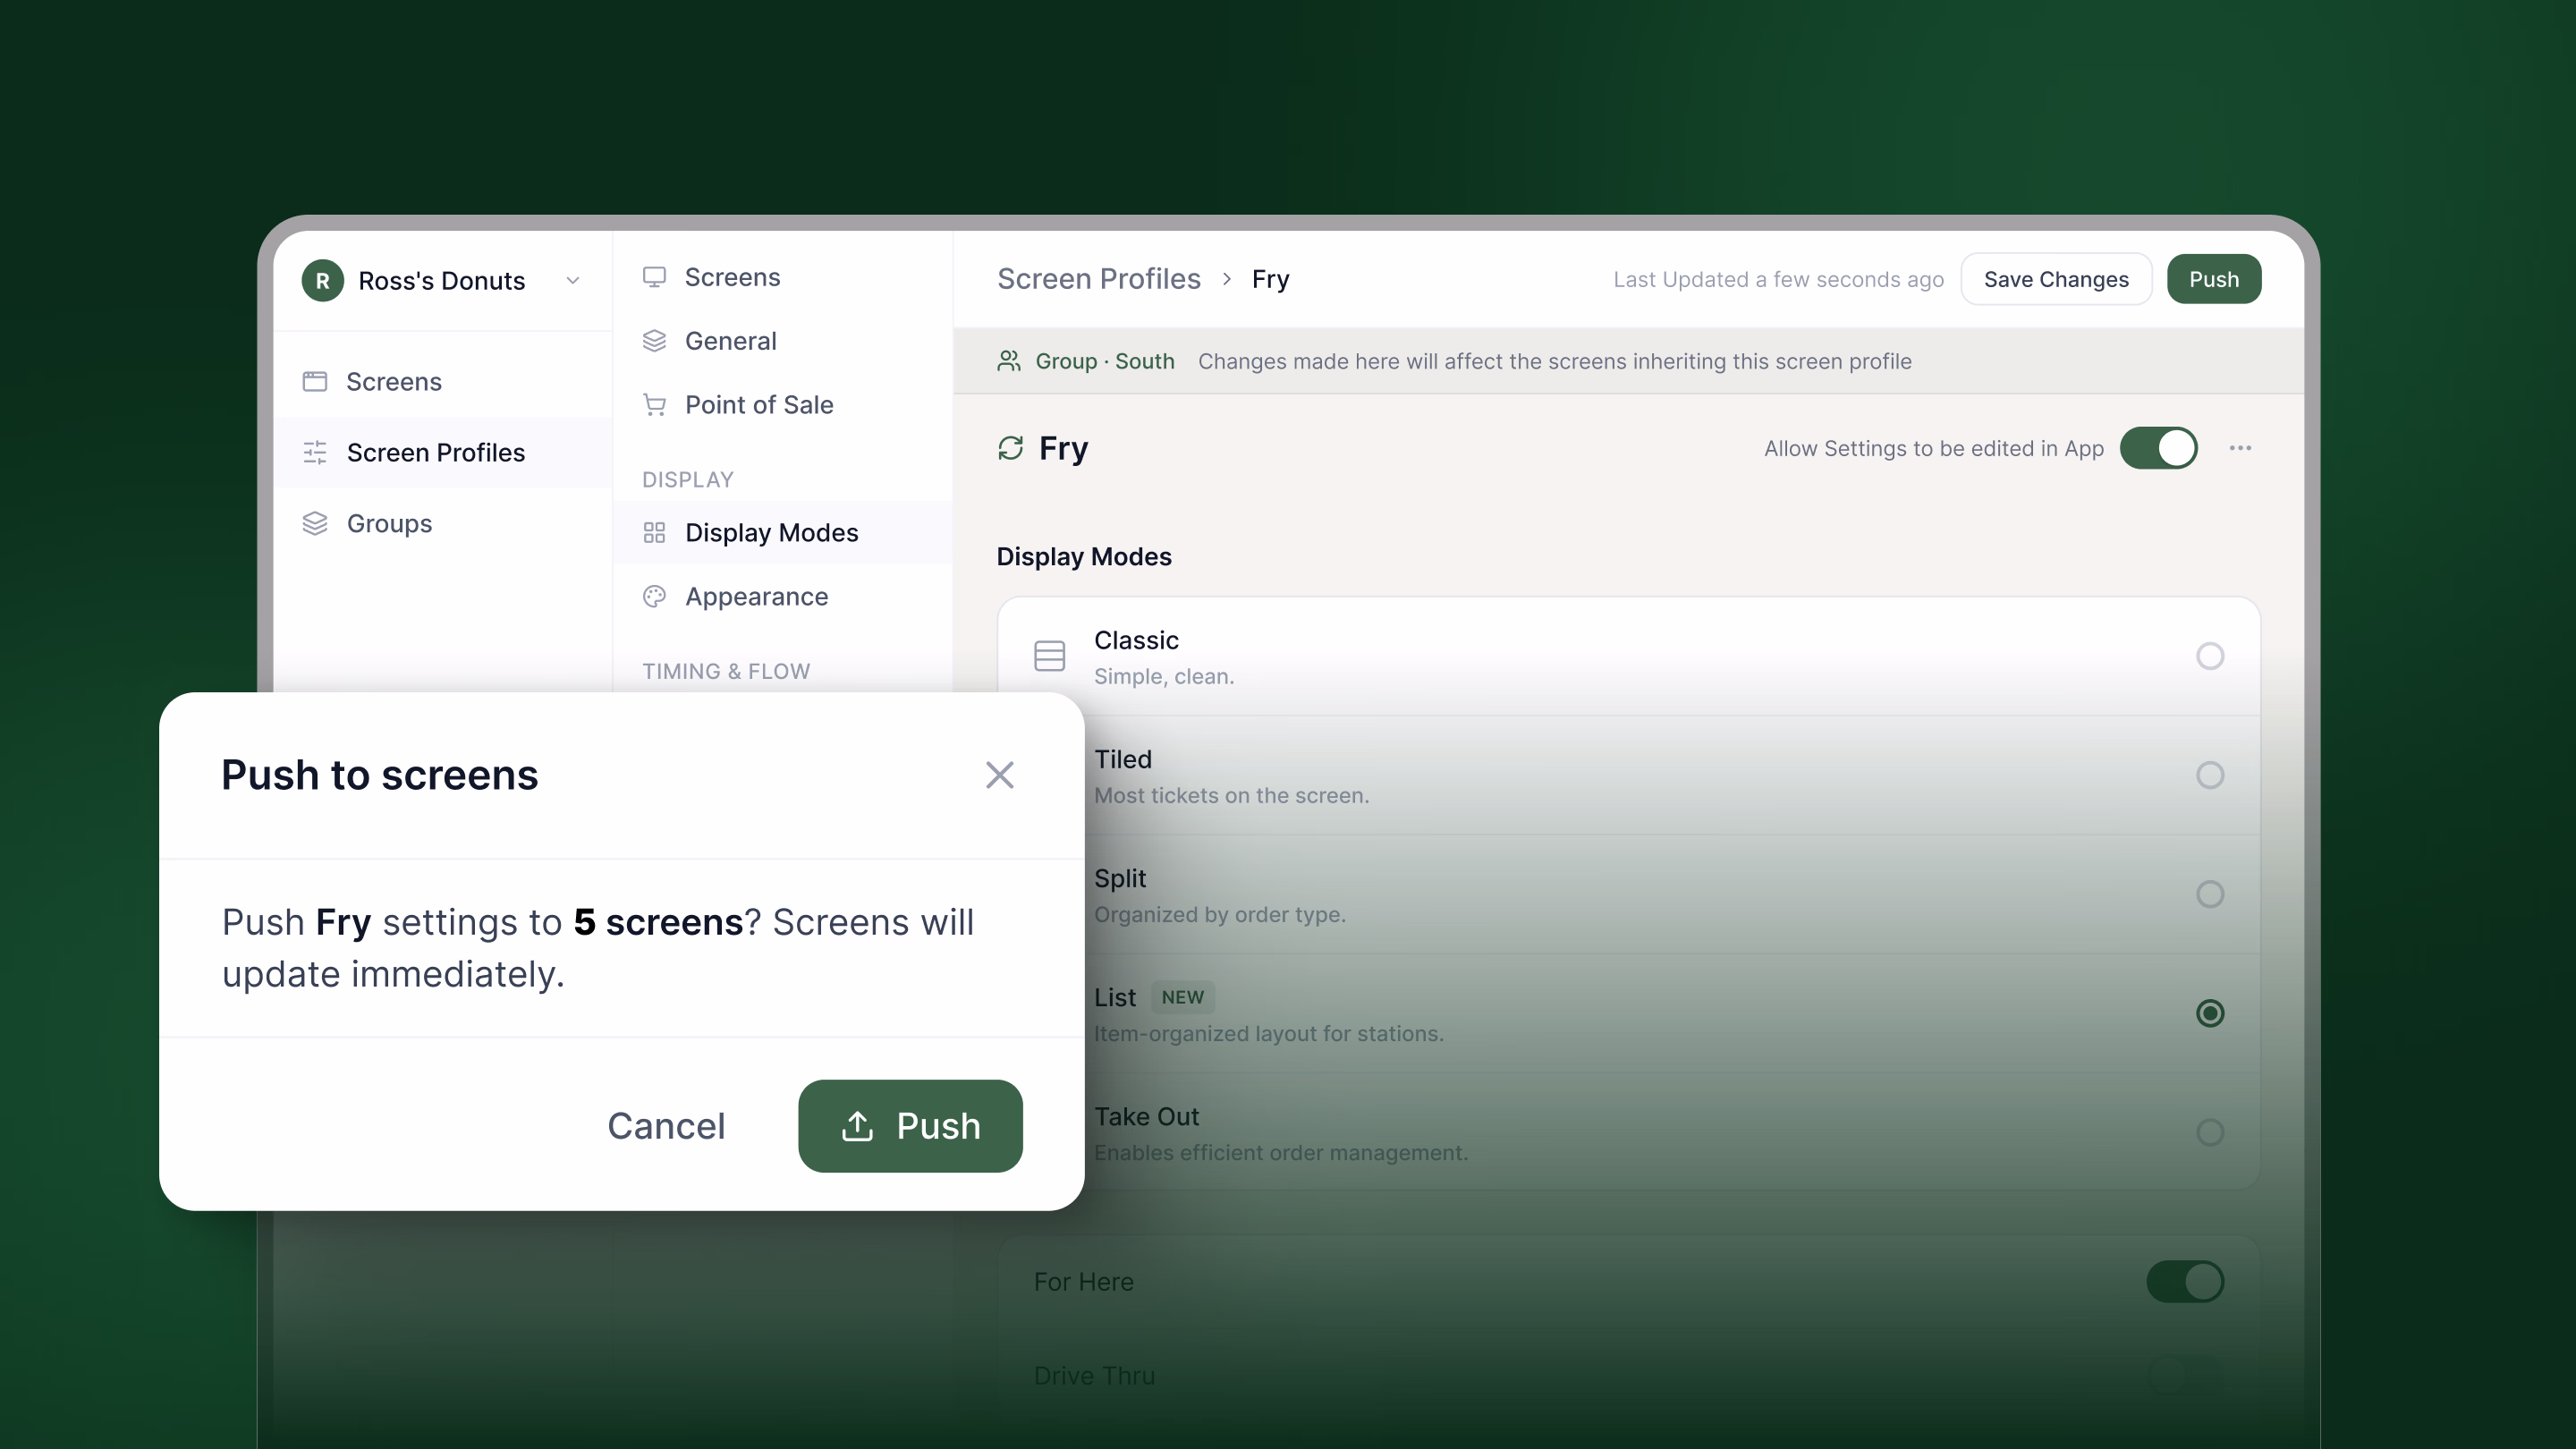Open the General settings section

[x=782, y=341]
